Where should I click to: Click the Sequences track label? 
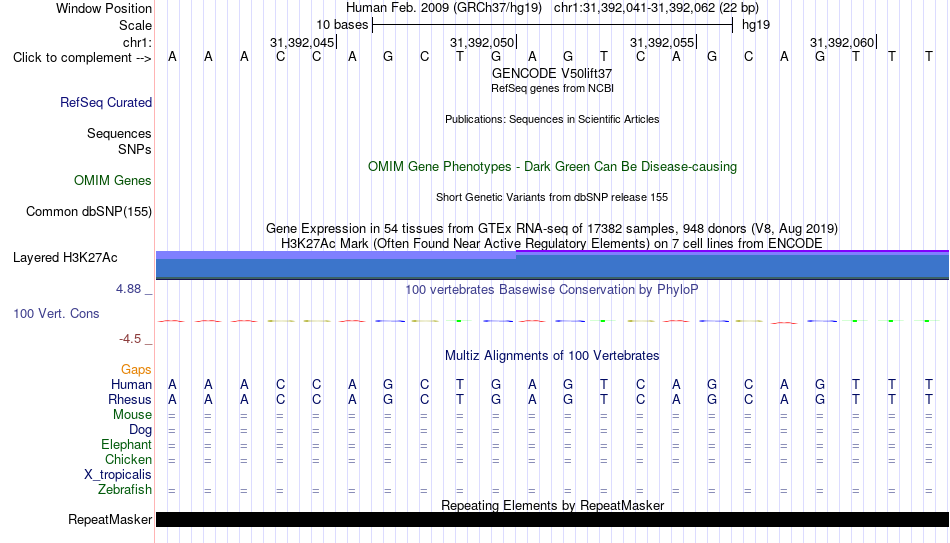pyautogui.click(x=119, y=133)
